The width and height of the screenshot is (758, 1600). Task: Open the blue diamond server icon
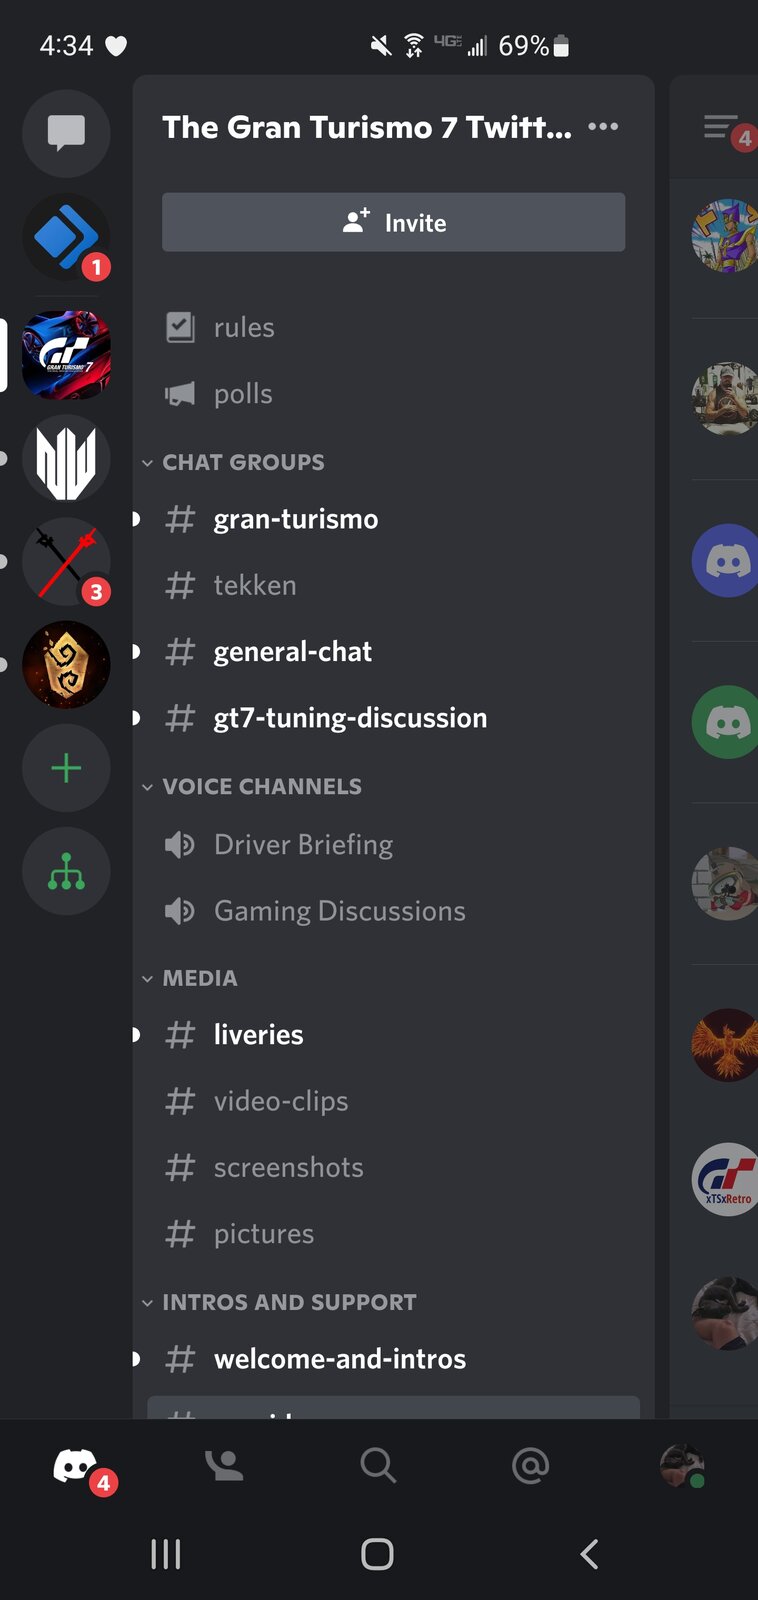coord(66,238)
